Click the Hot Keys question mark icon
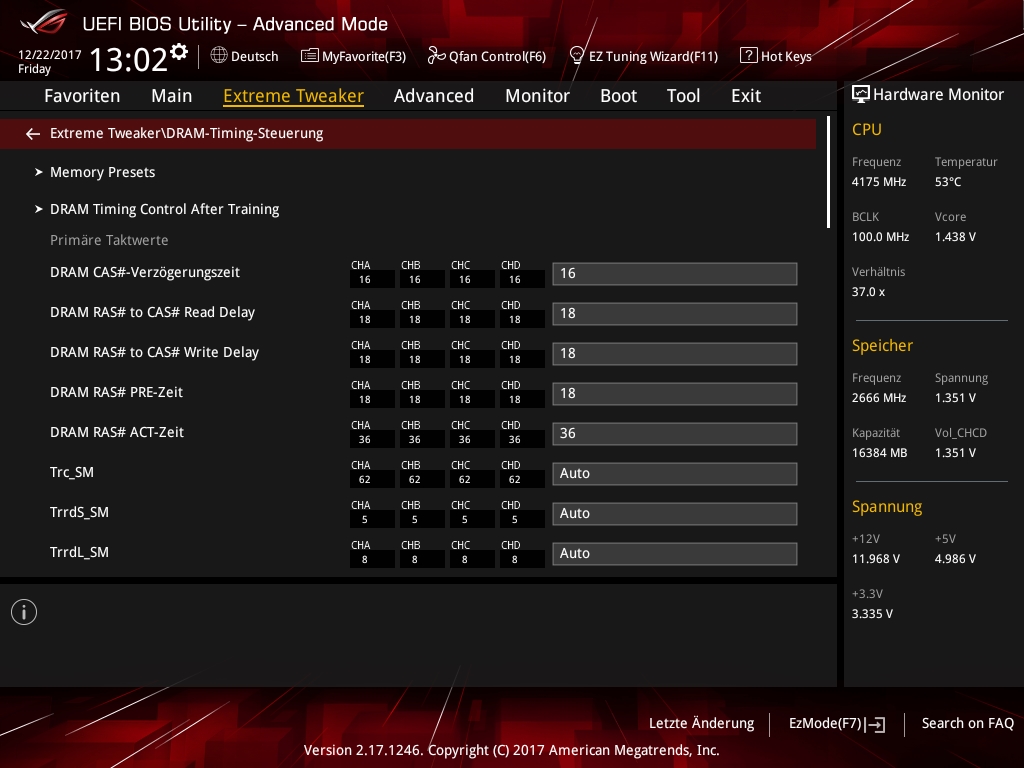The height and width of the screenshot is (768, 1024). click(x=748, y=56)
